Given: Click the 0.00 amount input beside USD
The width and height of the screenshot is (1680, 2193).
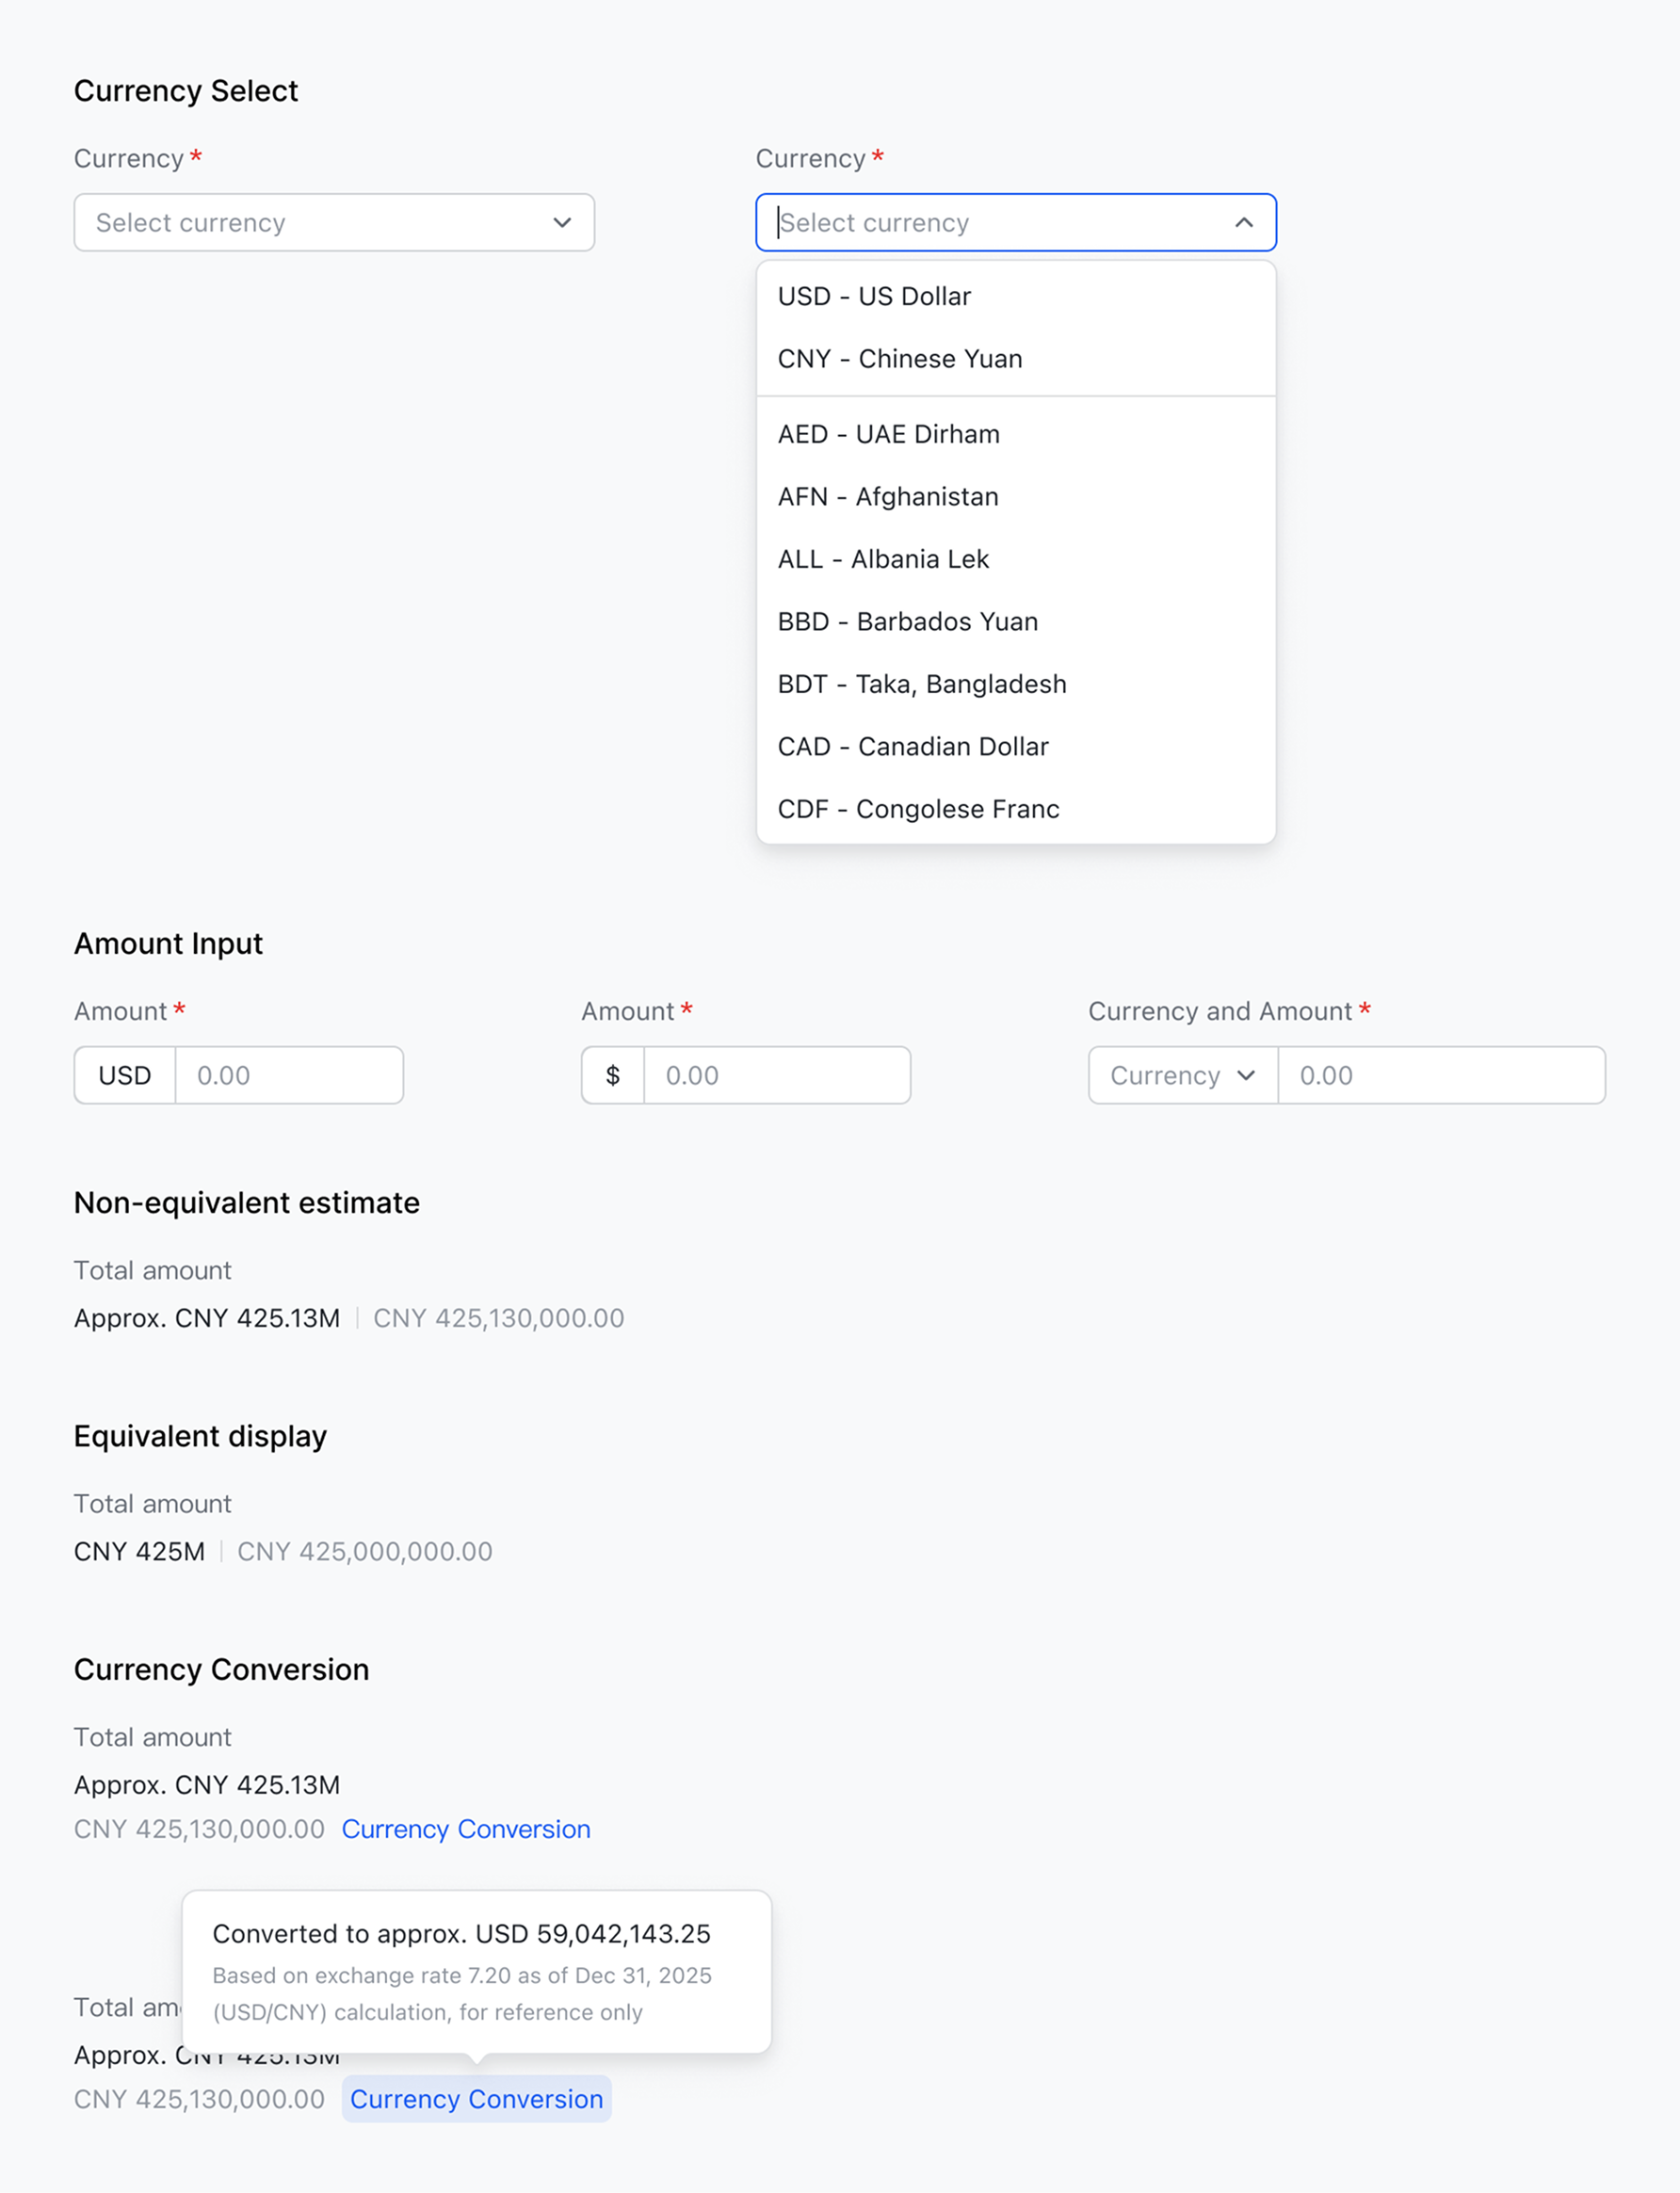Looking at the screenshot, I should [x=289, y=1075].
